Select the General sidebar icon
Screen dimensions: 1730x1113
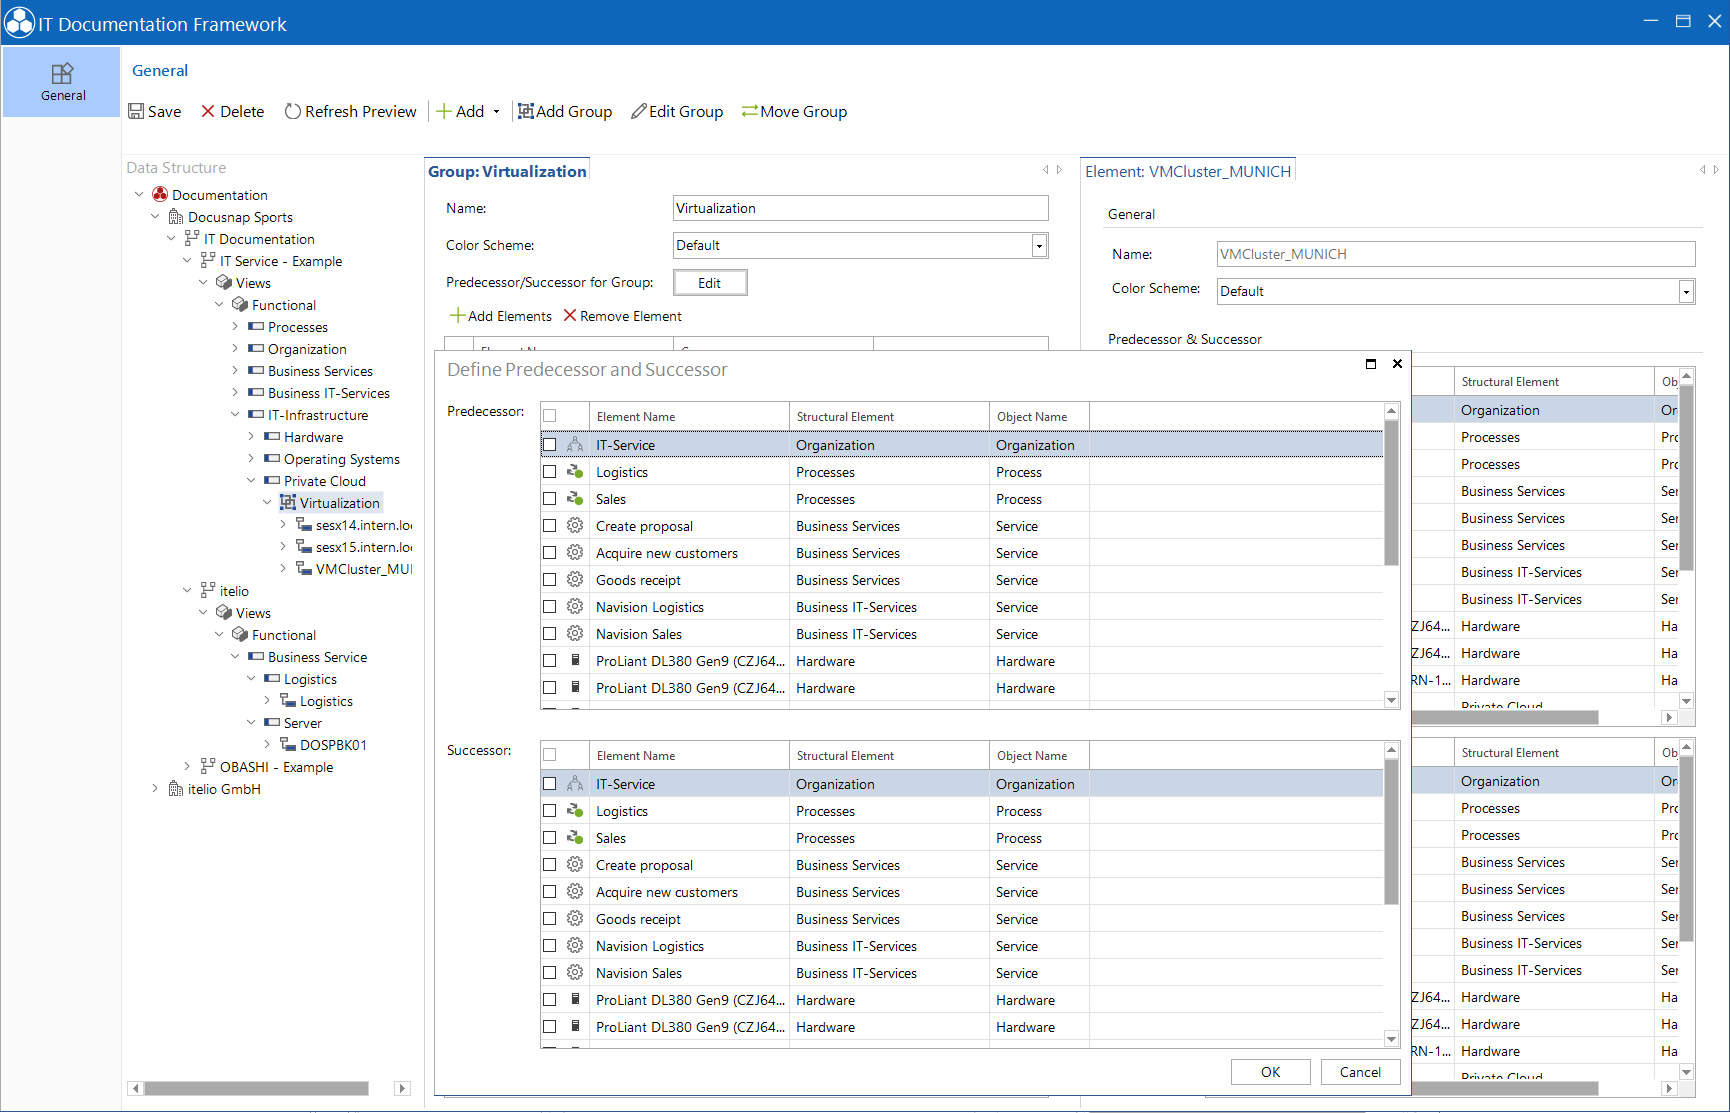[62, 73]
